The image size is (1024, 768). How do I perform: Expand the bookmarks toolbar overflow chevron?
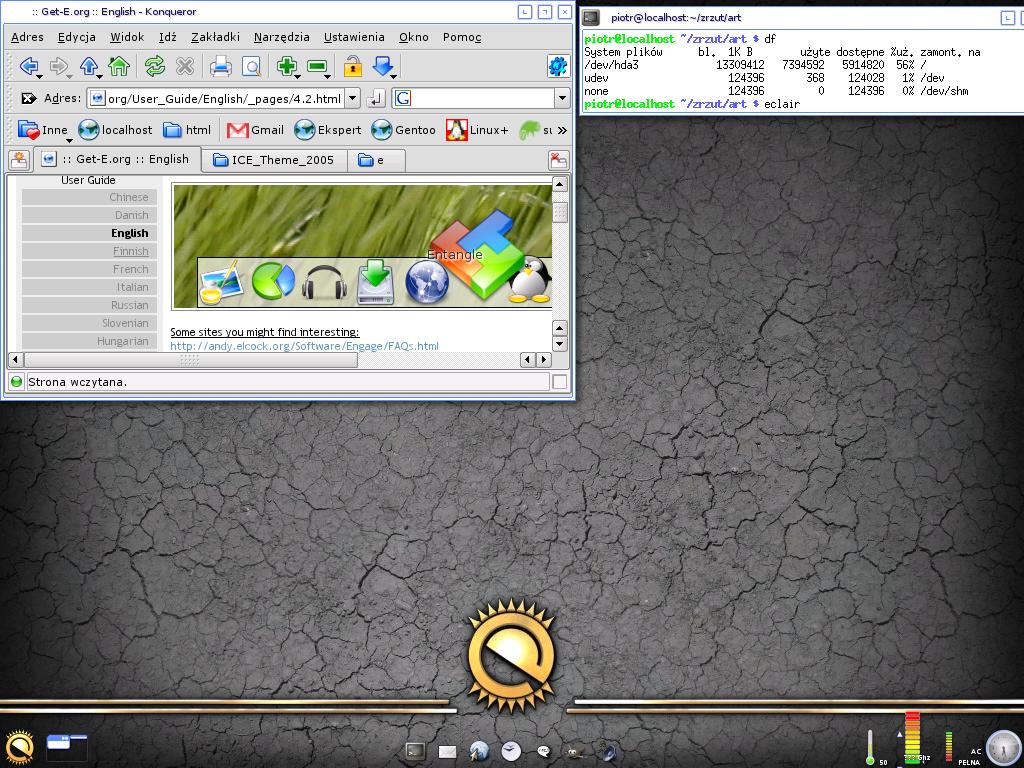pyautogui.click(x=562, y=130)
